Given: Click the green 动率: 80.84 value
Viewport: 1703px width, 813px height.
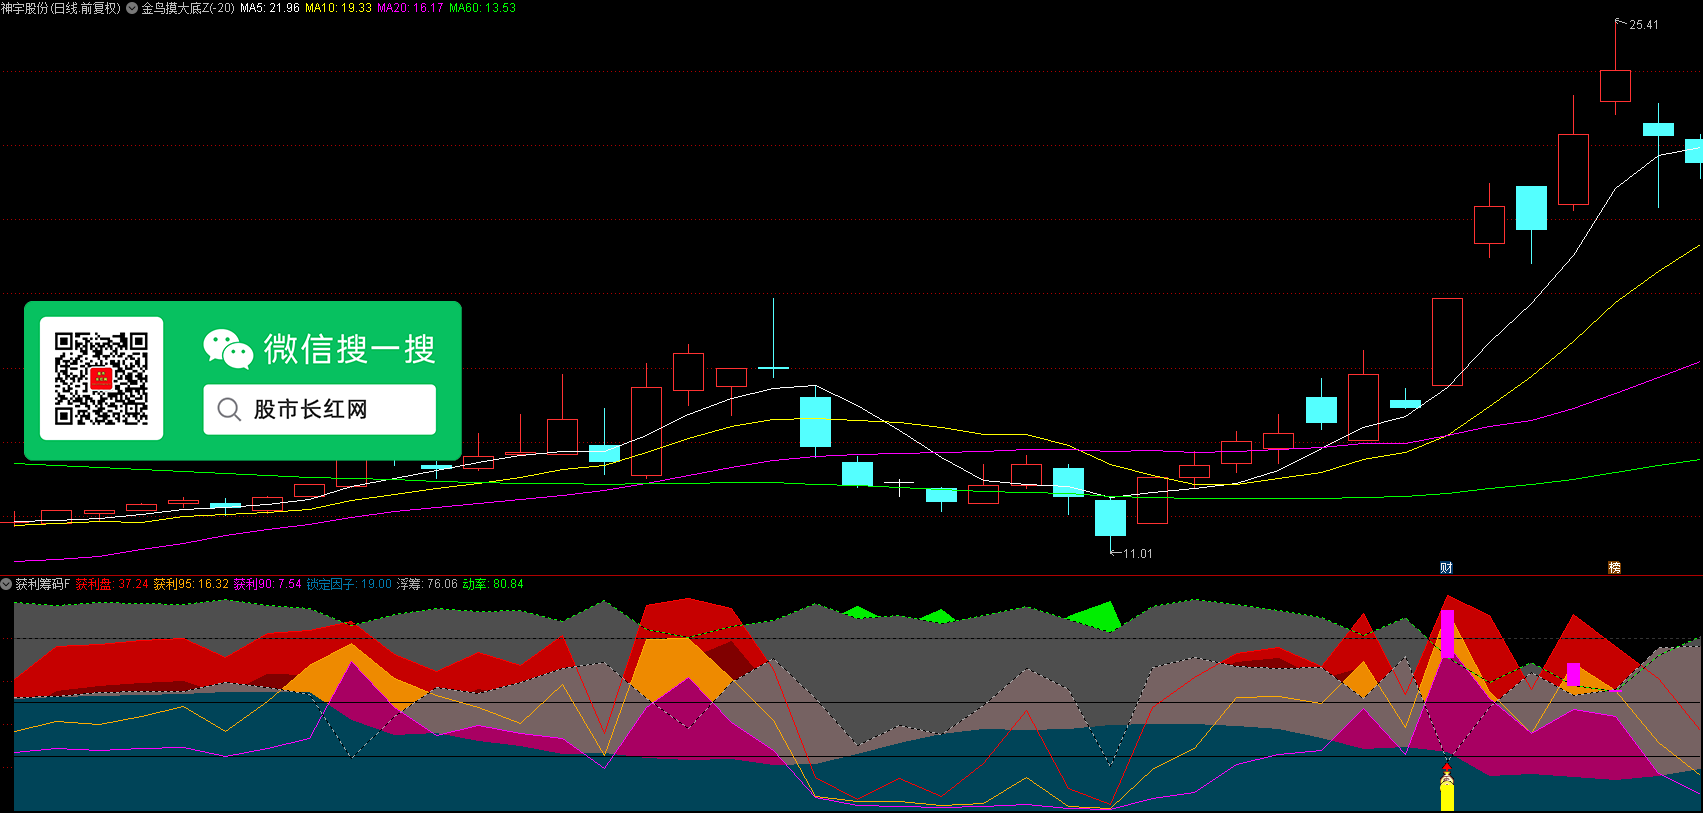Looking at the screenshot, I should (x=493, y=584).
